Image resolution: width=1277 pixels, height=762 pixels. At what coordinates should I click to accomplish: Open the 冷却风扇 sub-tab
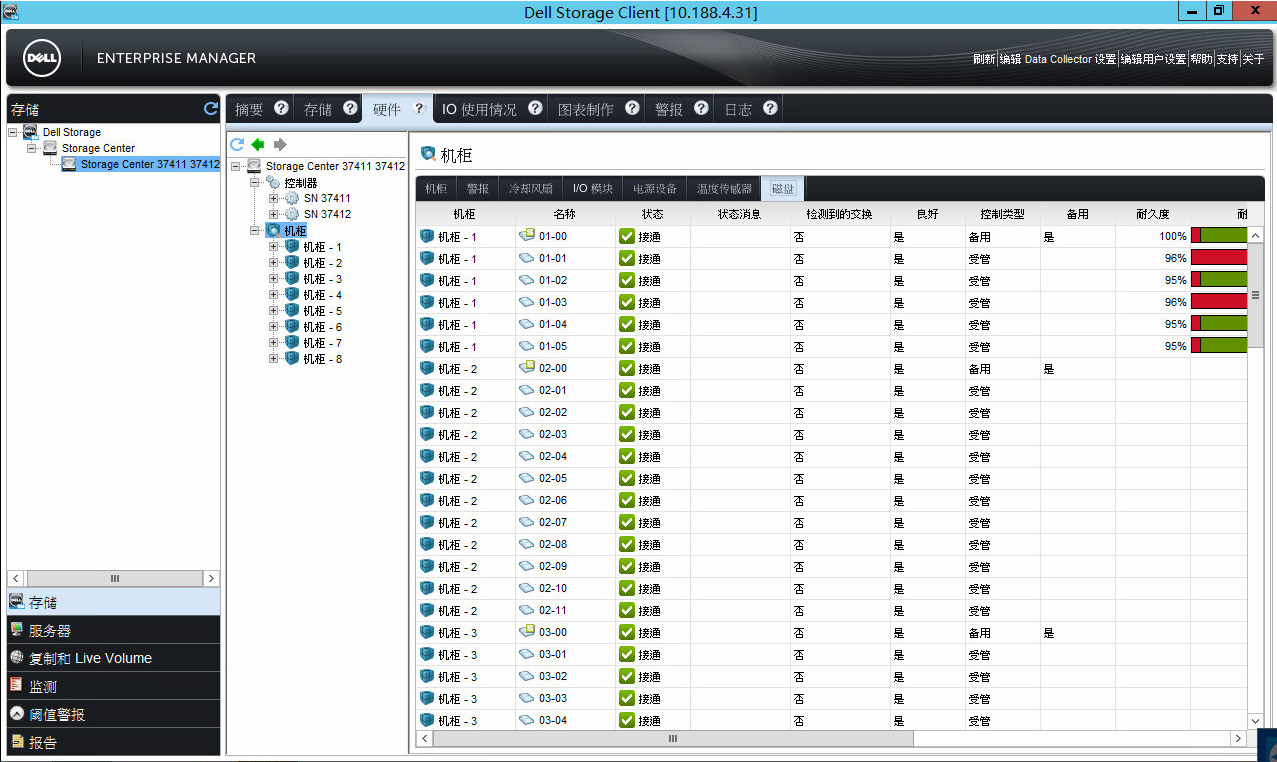(530, 188)
